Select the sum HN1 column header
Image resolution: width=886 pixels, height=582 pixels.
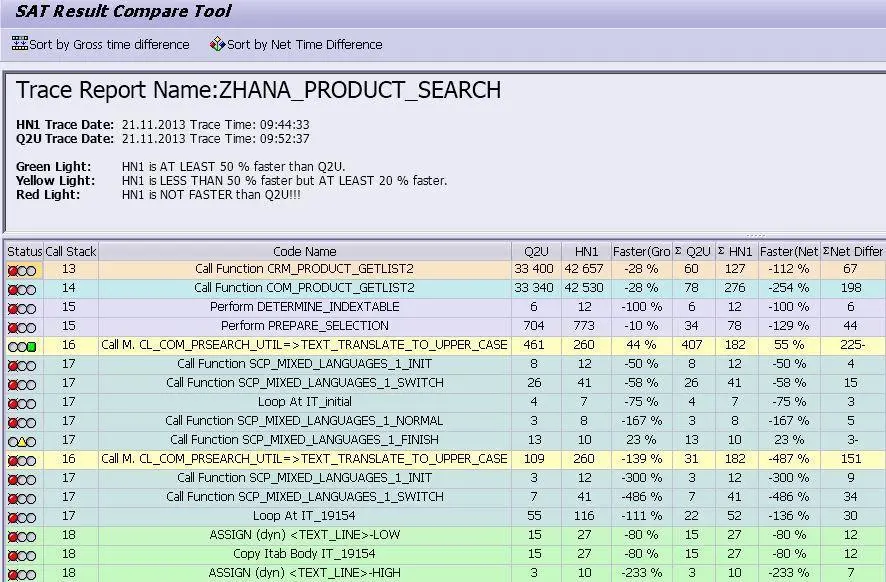[x=736, y=251]
